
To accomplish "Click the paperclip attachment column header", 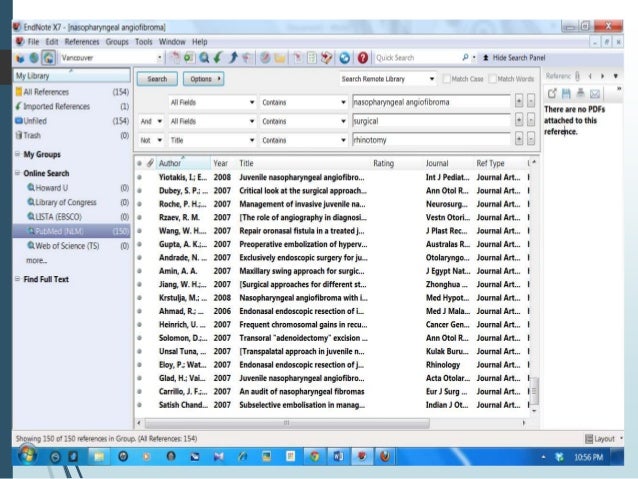I will point(150,163).
